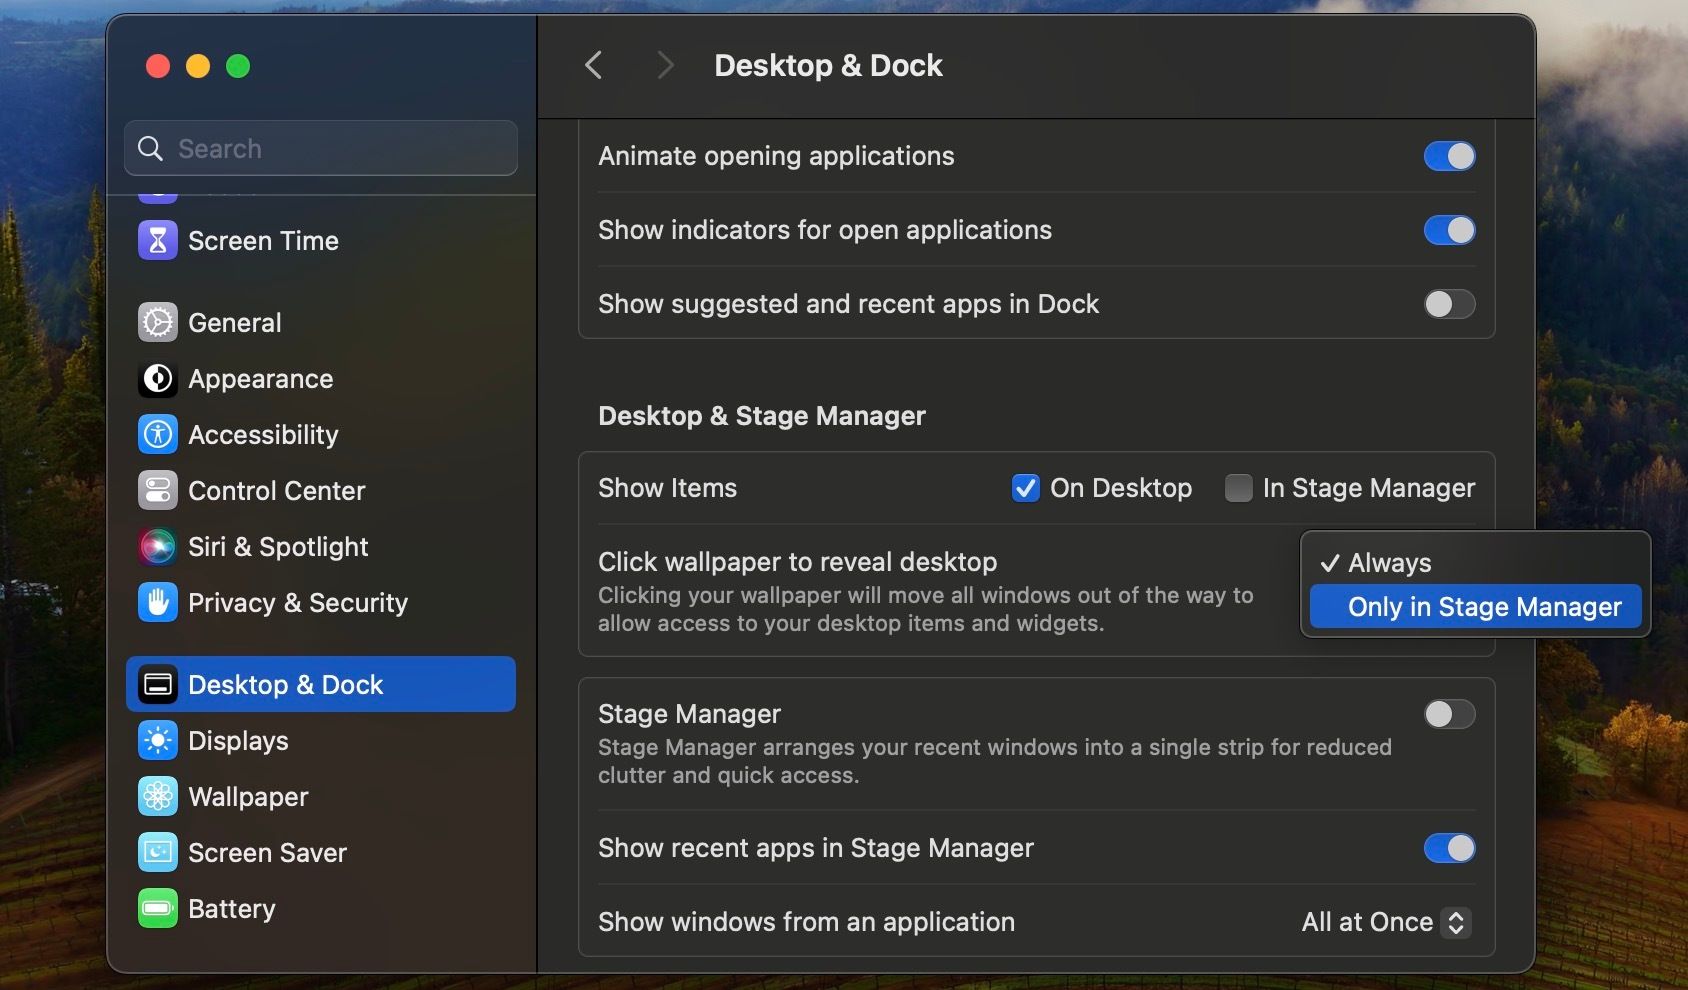The height and width of the screenshot is (990, 1688).
Task: Disable Animate opening applications
Action: pyautogui.click(x=1448, y=155)
